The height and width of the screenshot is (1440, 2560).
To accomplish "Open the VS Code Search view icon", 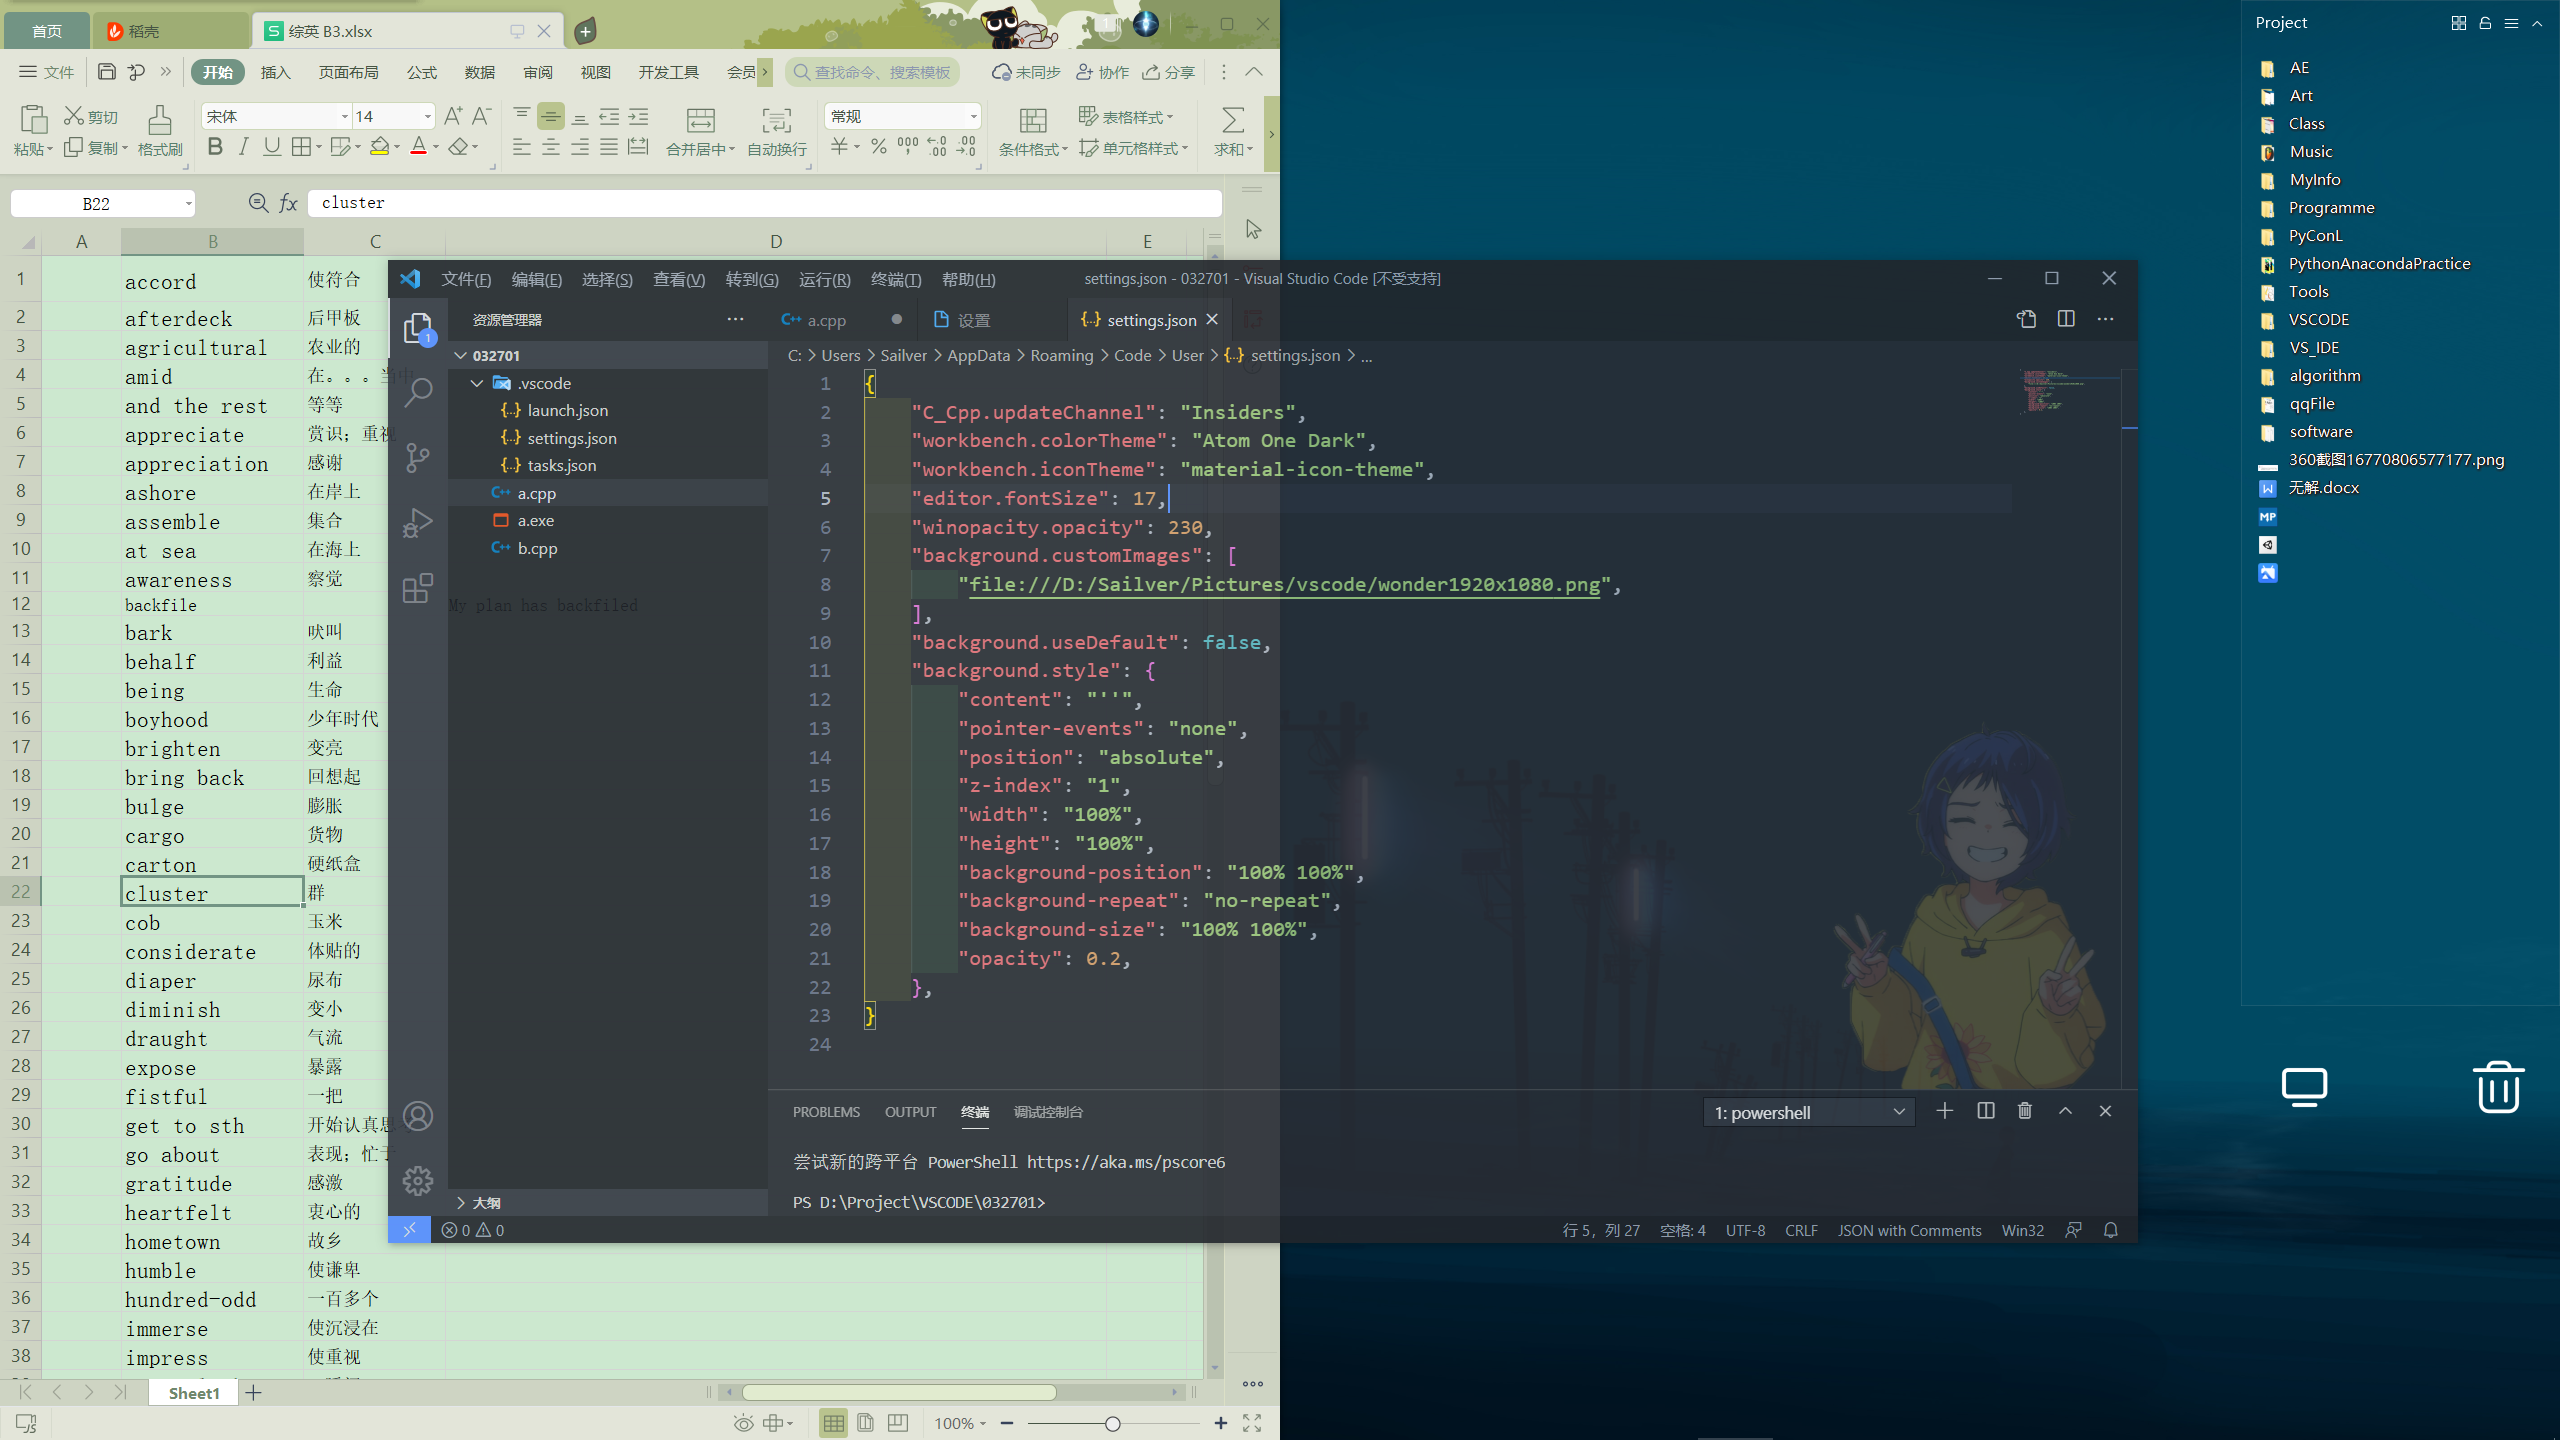I will pyautogui.click(x=418, y=392).
